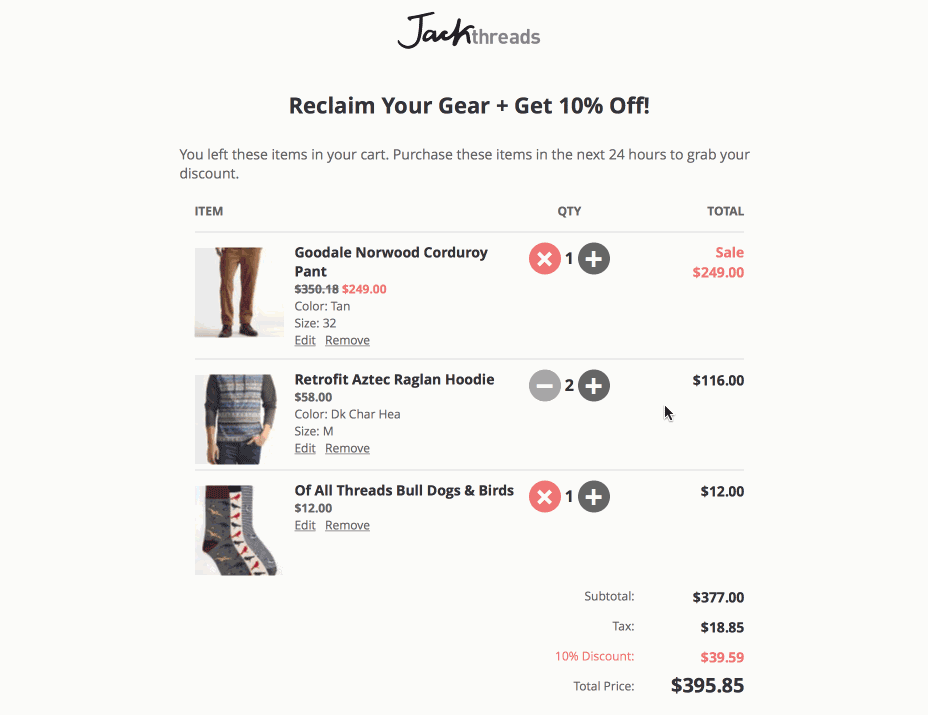Viewport: 928px width, 715px height.
Task: Click the Sale $249.00 total price
Action: [718, 262]
